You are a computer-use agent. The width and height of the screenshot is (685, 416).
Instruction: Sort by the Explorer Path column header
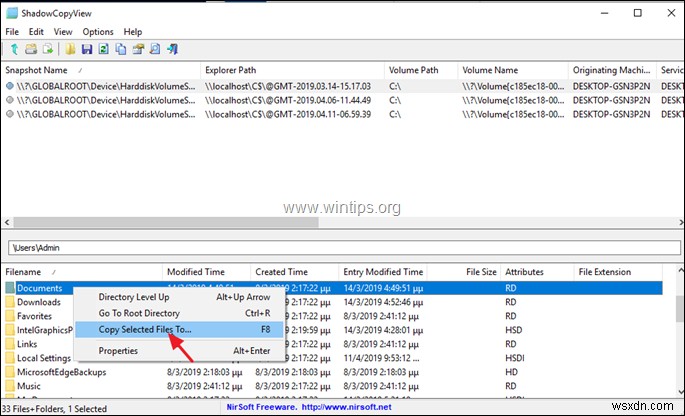click(292, 70)
